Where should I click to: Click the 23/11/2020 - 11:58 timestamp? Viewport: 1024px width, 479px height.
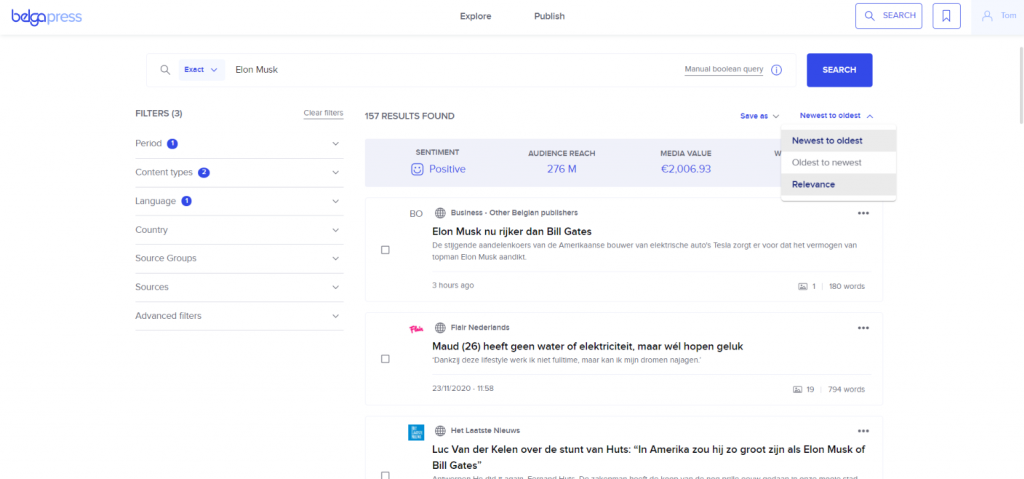tap(463, 388)
